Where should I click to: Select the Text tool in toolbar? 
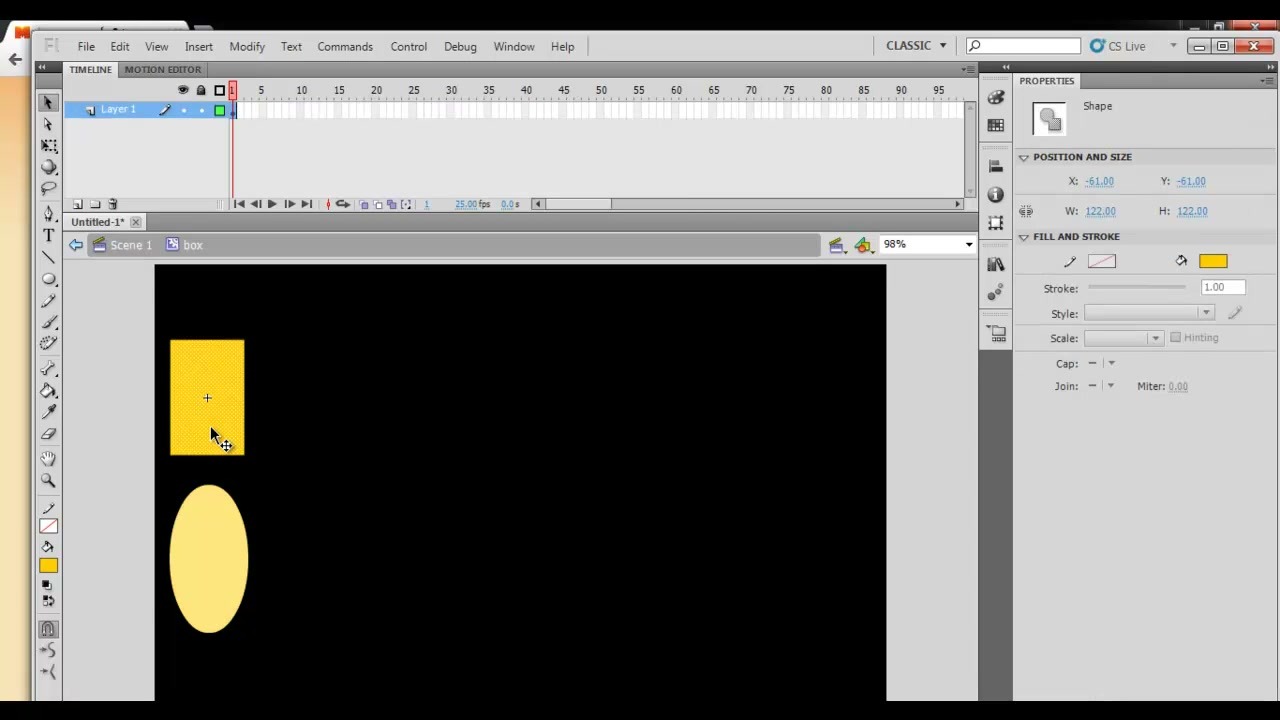48,236
